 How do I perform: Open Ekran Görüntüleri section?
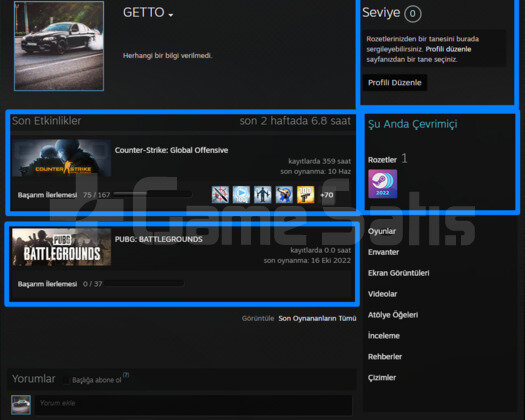coord(398,273)
